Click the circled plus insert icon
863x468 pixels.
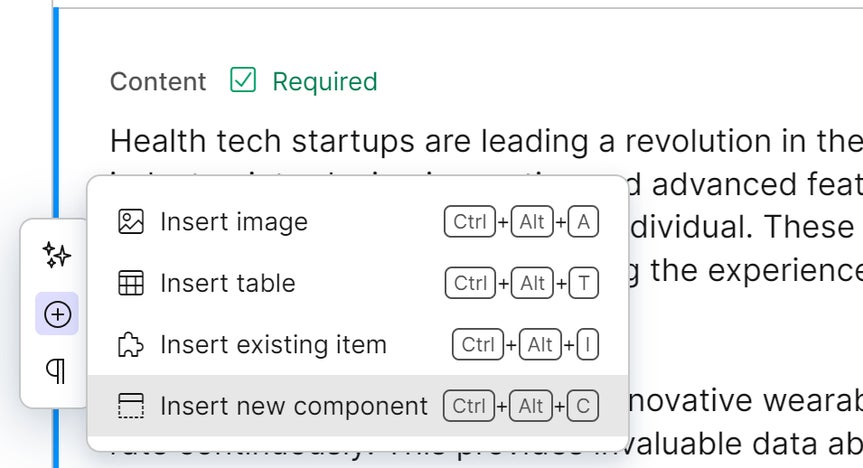57,314
